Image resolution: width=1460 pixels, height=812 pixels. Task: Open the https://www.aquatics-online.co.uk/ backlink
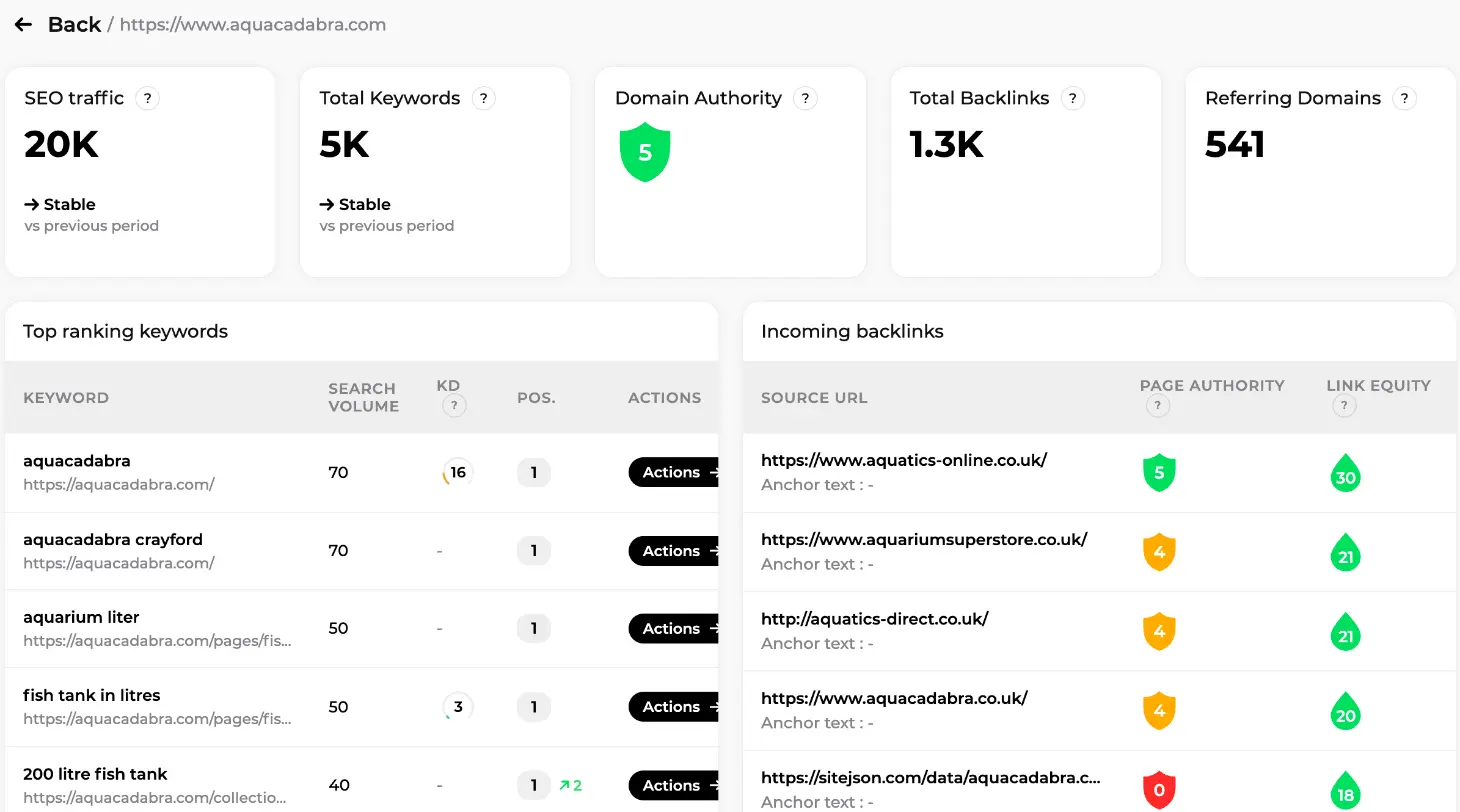(904, 460)
